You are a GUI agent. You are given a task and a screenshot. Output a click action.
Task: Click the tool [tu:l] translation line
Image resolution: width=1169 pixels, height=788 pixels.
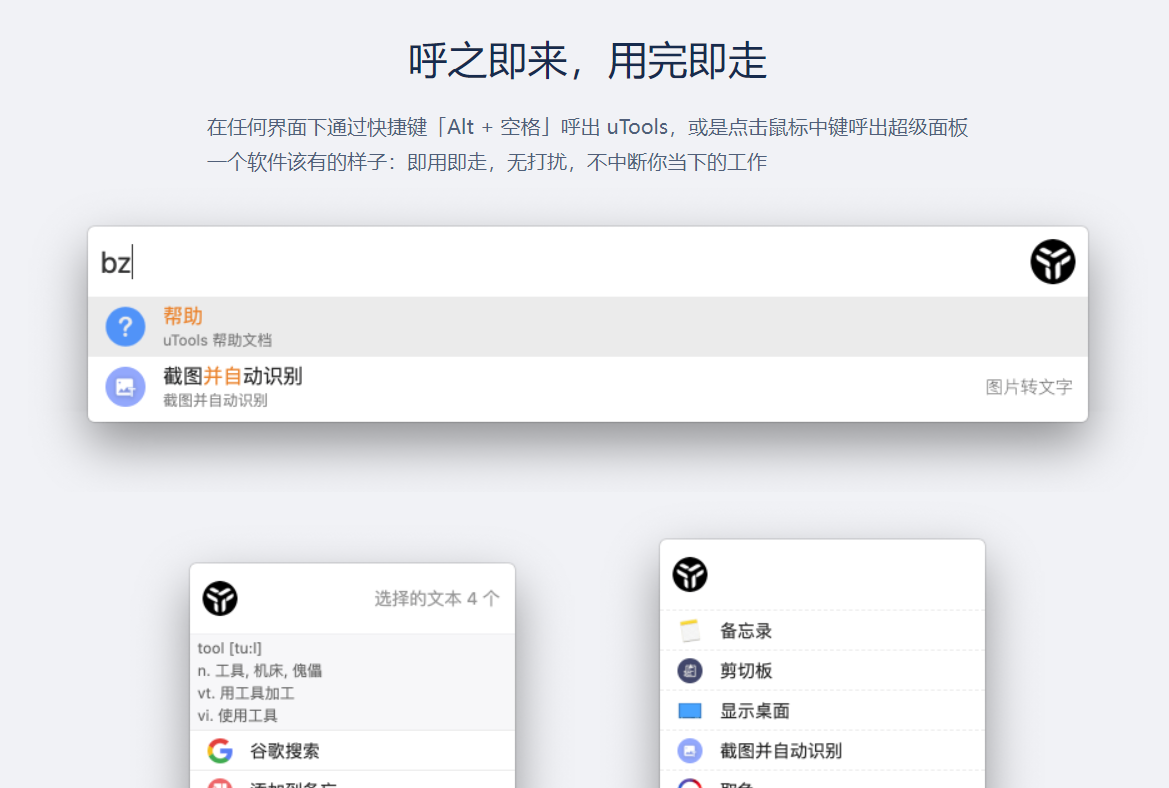[x=230, y=648]
